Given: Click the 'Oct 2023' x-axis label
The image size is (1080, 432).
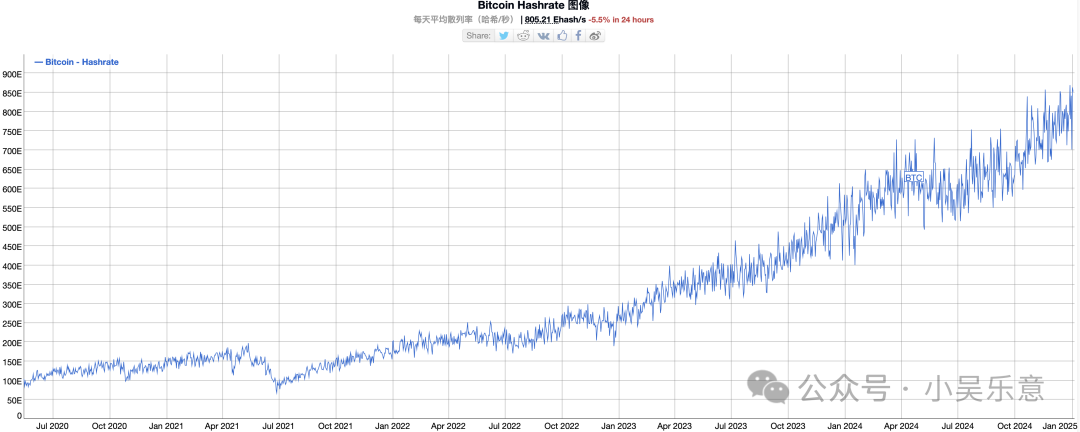Looking at the screenshot, I should pos(787,426).
